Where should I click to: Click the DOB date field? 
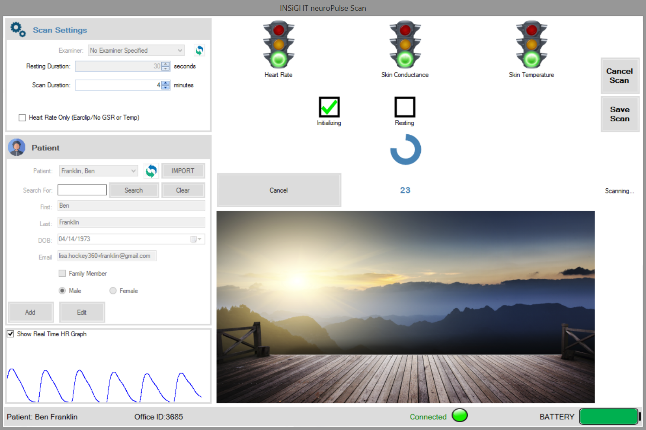click(x=131, y=239)
